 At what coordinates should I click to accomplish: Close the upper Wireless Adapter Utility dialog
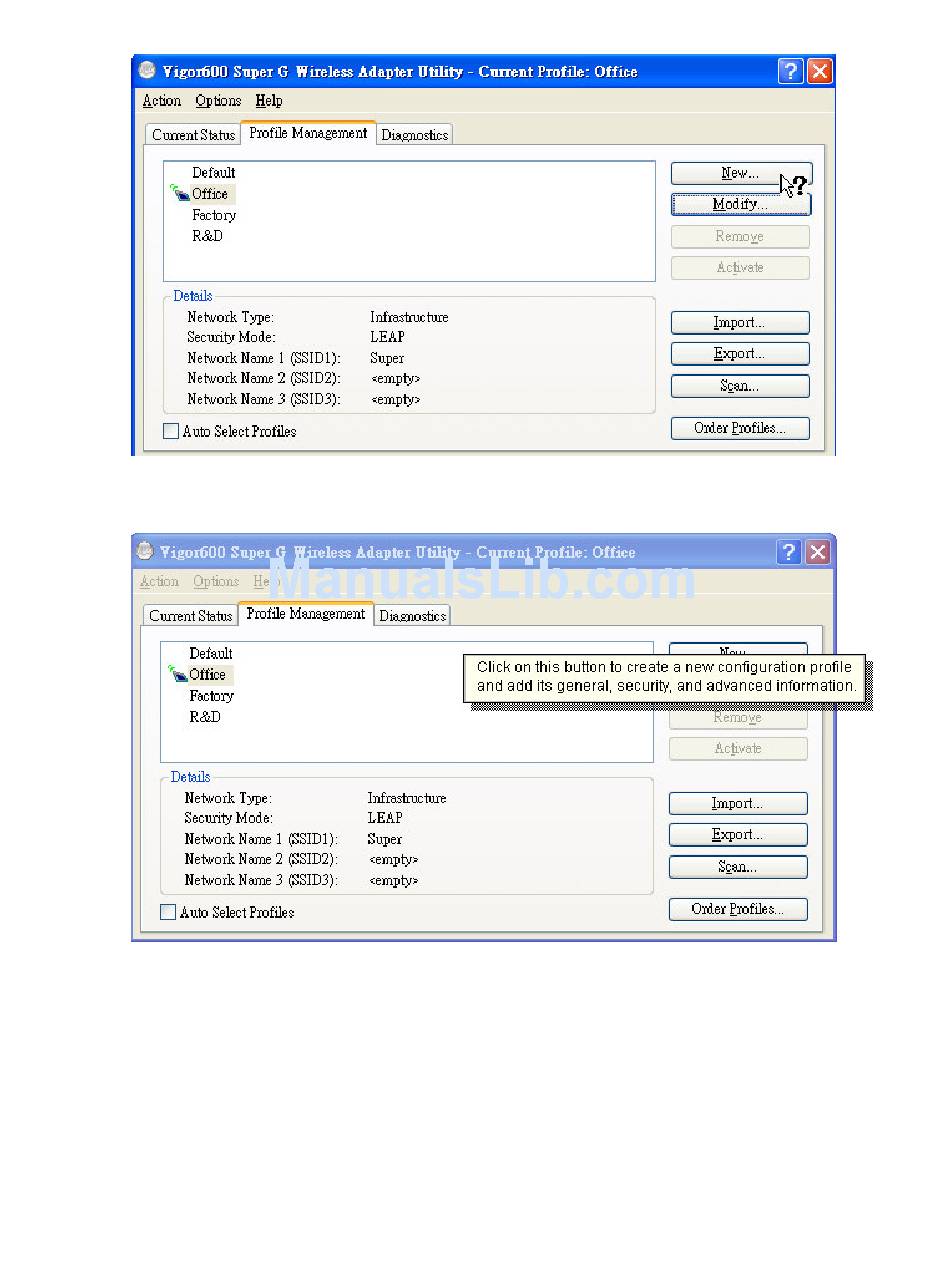coord(819,71)
